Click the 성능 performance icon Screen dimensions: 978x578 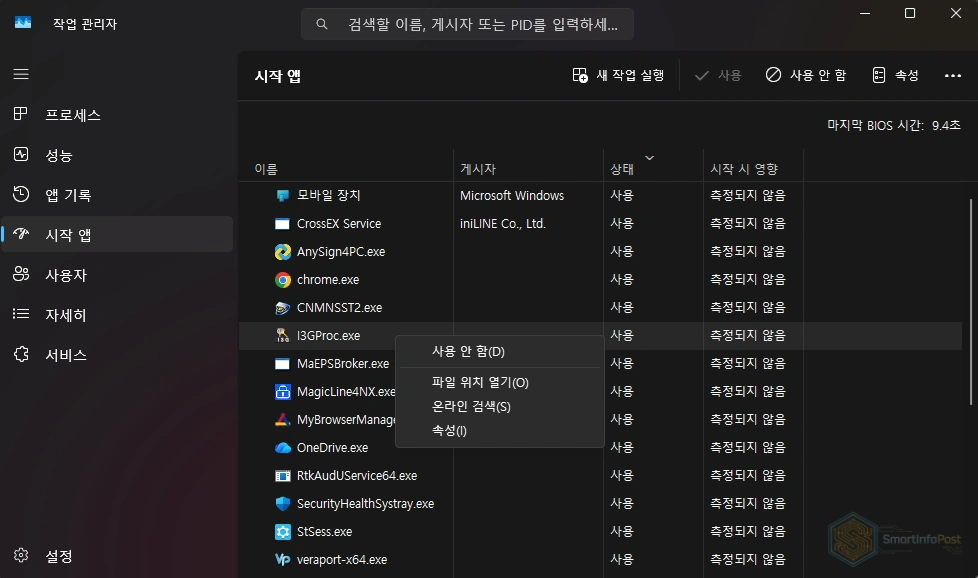[21, 154]
